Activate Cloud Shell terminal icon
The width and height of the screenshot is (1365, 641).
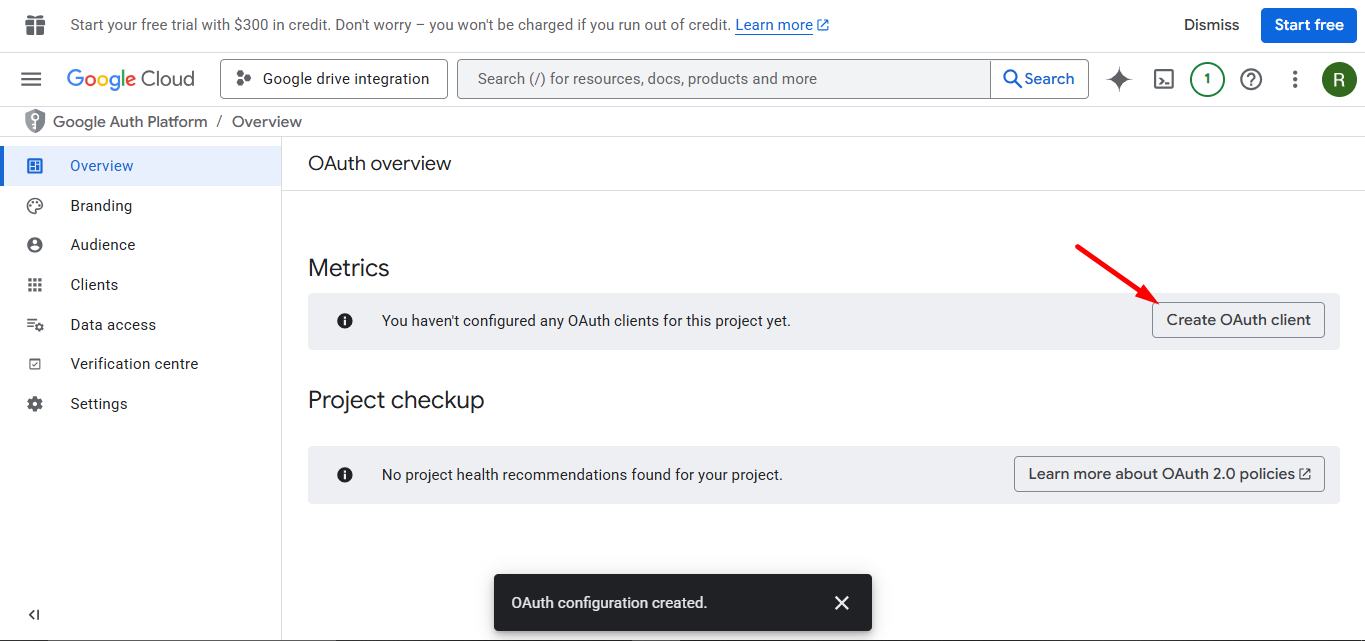1163,79
